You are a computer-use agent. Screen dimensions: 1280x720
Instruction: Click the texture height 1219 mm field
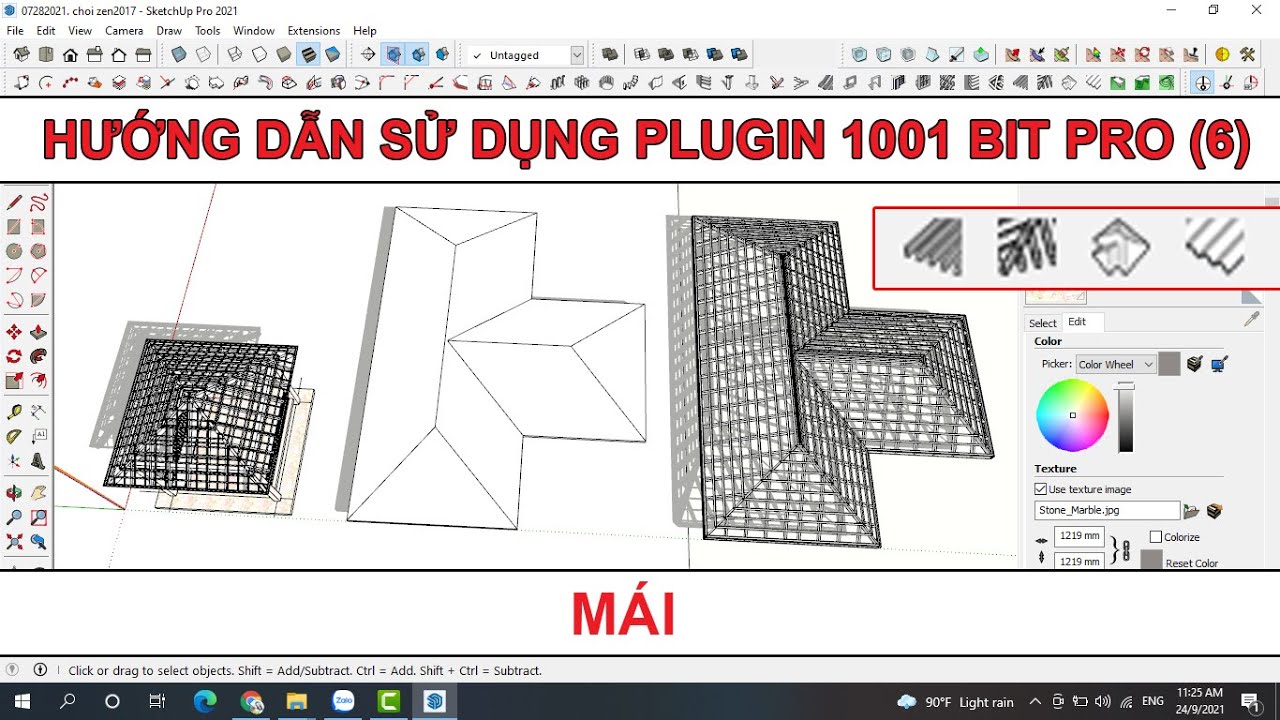coord(1079,561)
